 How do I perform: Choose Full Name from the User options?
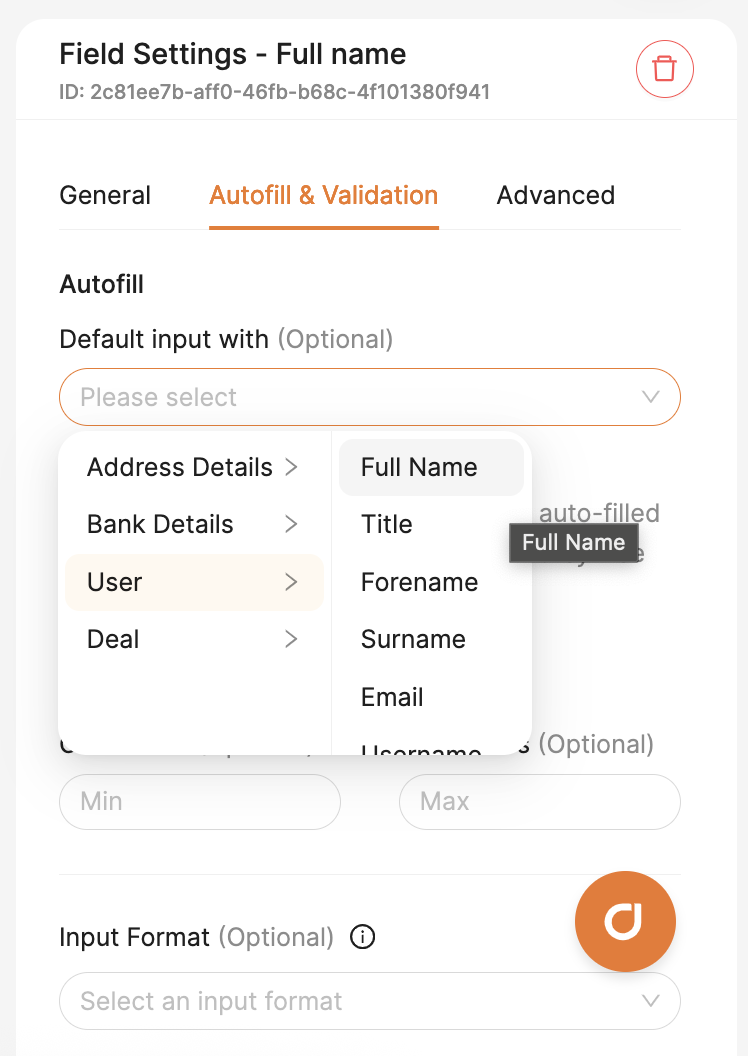coord(431,467)
